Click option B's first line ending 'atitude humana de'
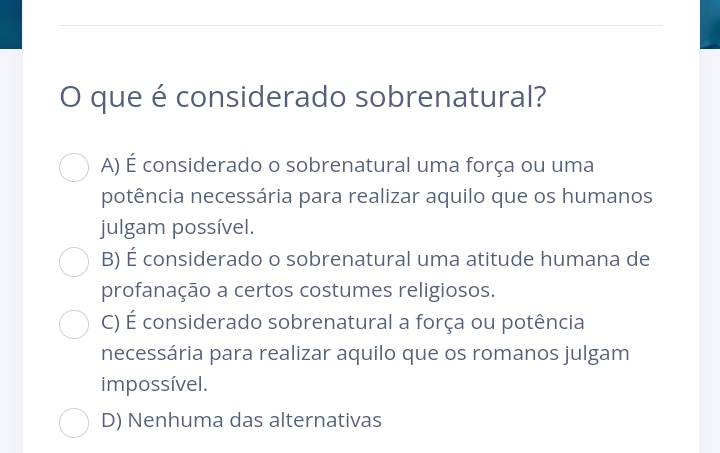The height and width of the screenshot is (453, 720). point(376,259)
